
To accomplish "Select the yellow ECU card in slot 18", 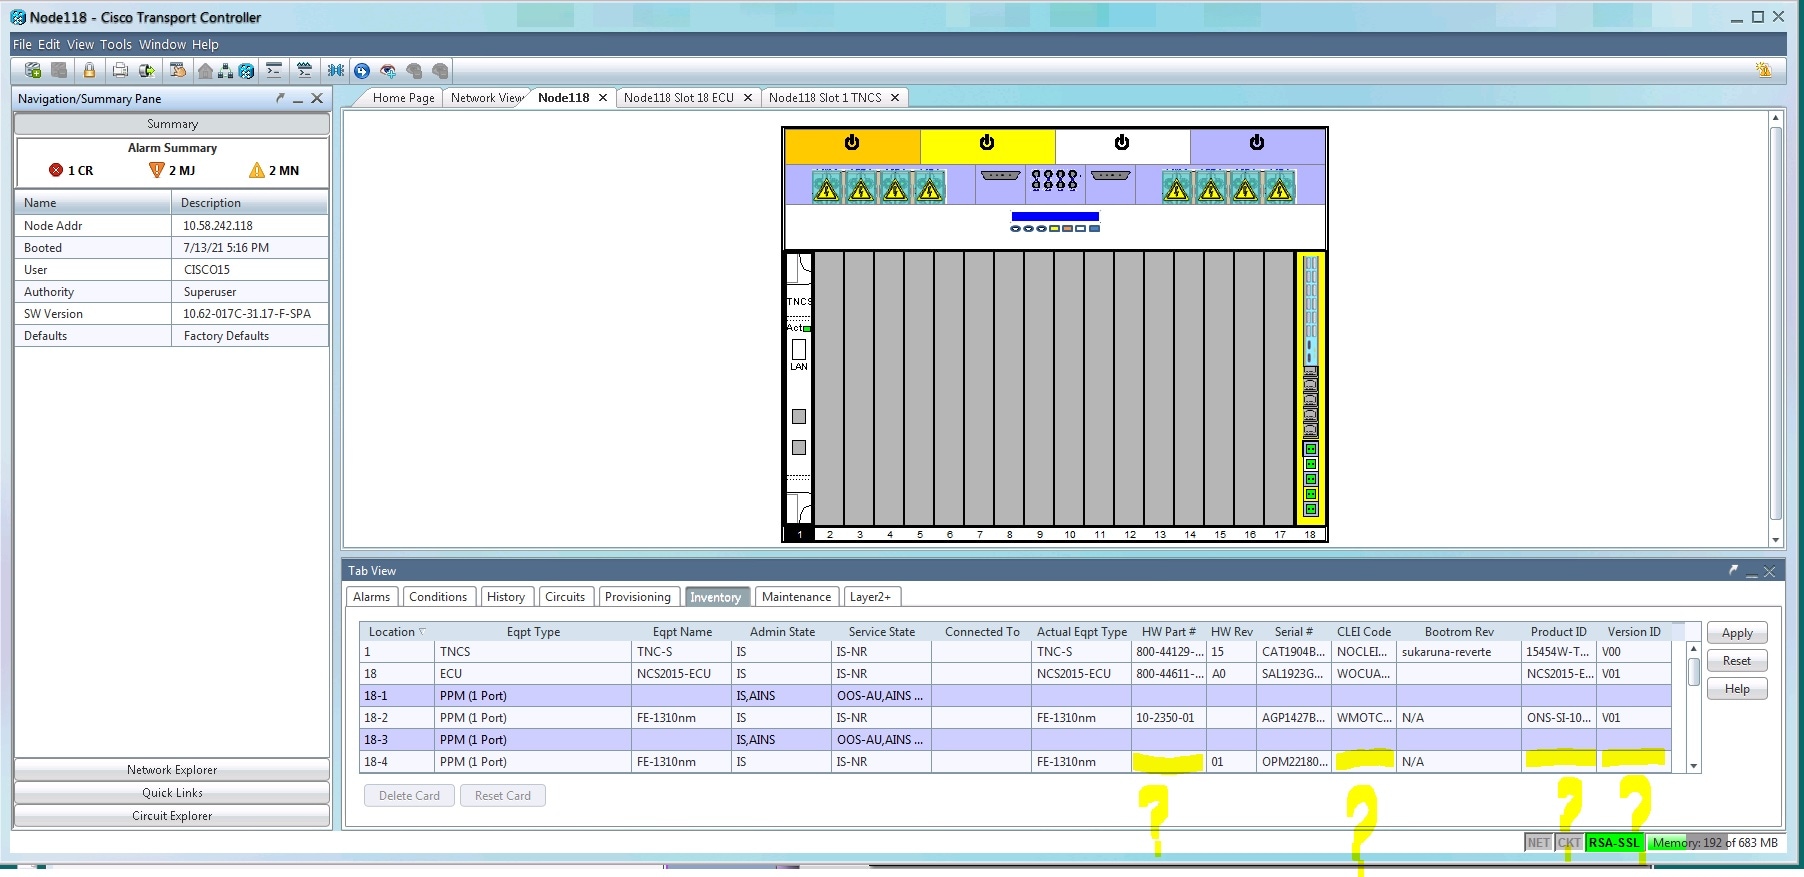I will [x=1310, y=388].
